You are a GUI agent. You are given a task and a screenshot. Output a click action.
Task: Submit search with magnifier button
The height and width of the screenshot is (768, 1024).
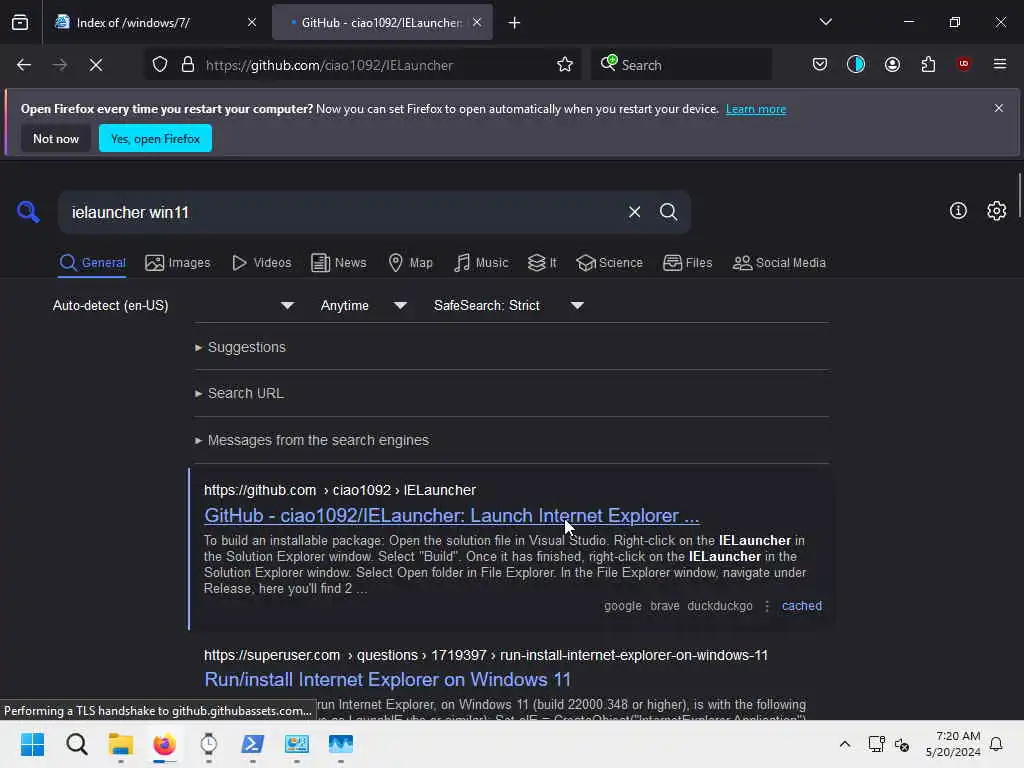tap(668, 212)
